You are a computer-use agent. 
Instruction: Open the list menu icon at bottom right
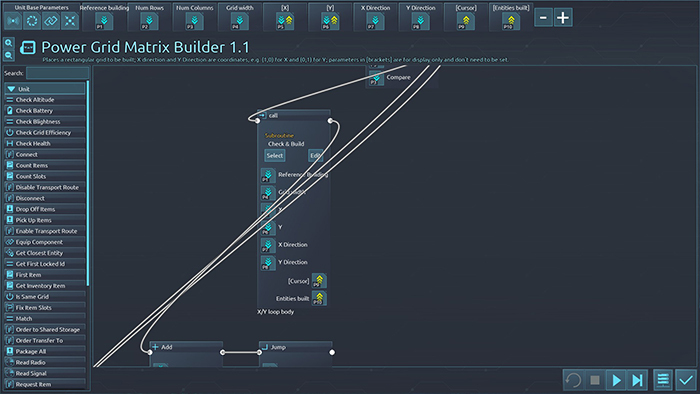pos(663,380)
